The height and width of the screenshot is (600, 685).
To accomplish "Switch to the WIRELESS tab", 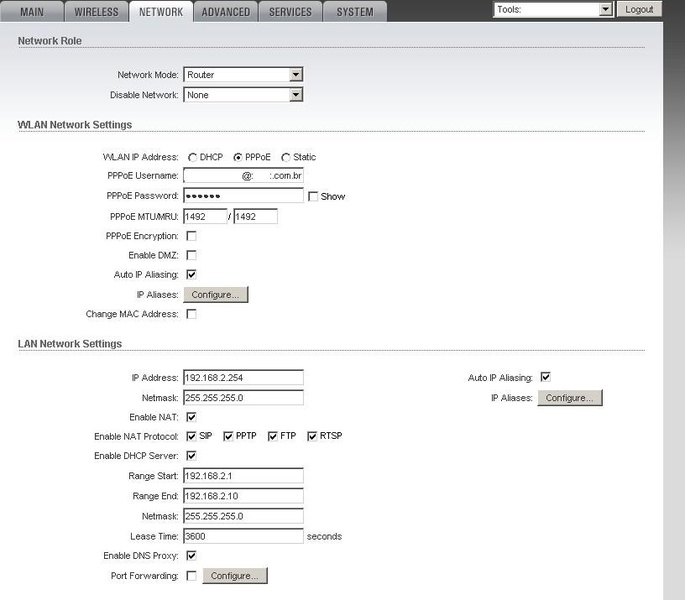I will click(x=97, y=11).
